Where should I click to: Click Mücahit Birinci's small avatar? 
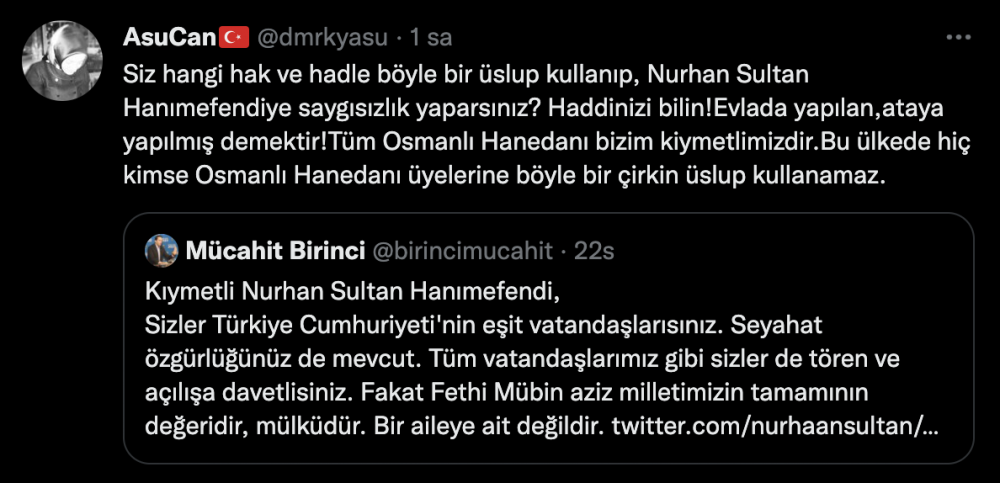161,253
